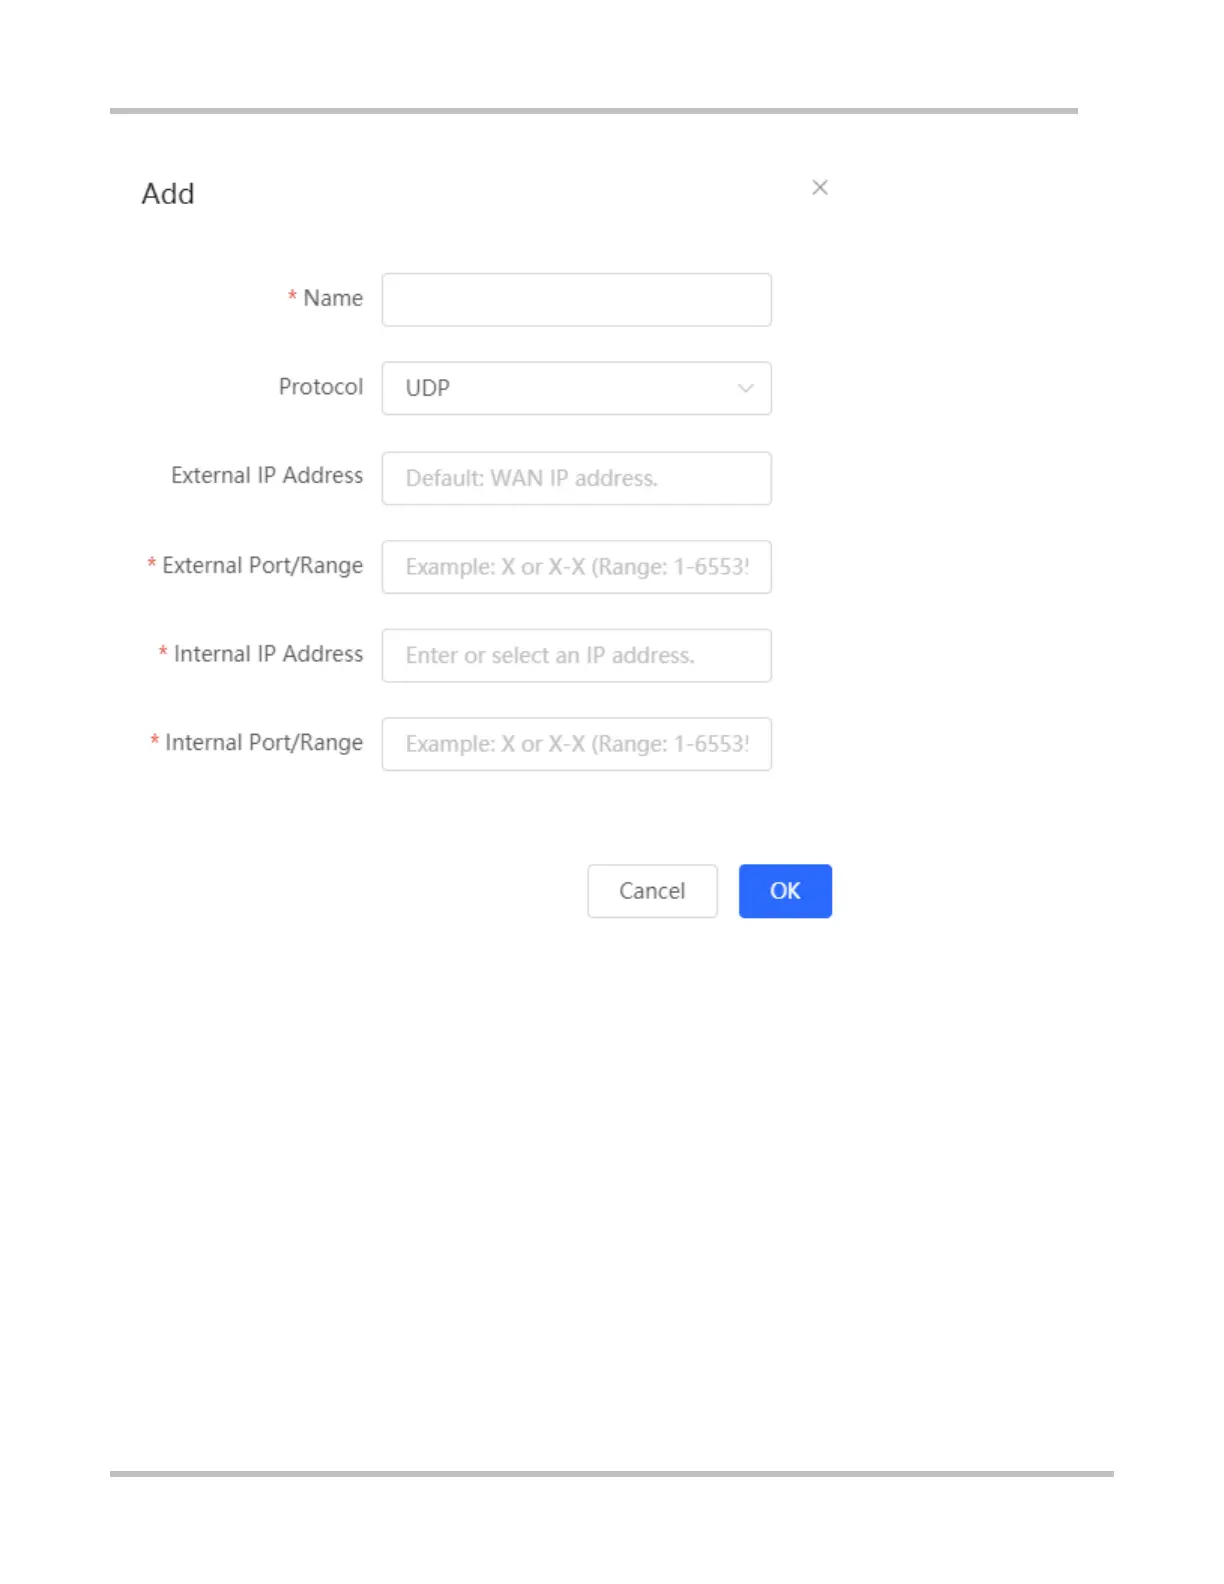1224x1584 pixels.
Task: Click the Protocol label text
Action: pyautogui.click(x=321, y=387)
